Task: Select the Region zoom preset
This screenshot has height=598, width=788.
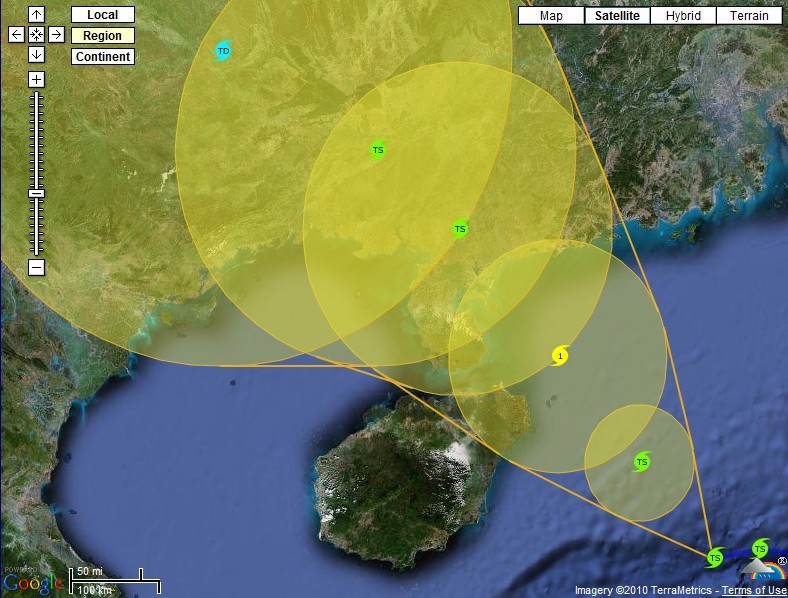Action: click(102, 36)
